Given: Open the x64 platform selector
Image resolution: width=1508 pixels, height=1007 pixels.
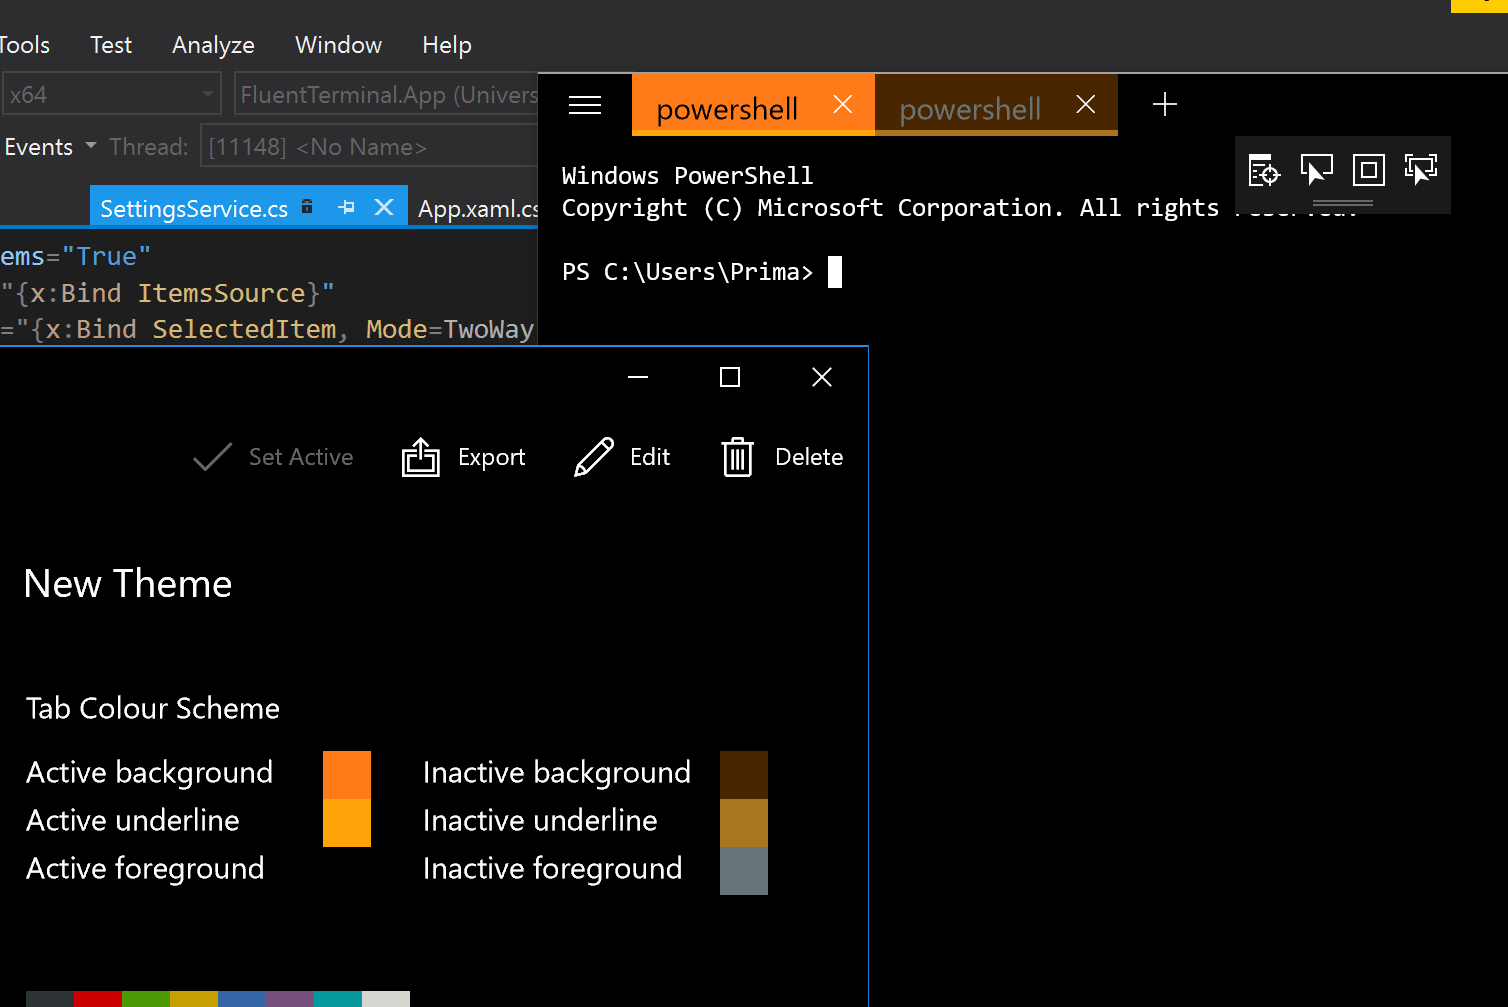Looking at the screenshot, I should click(206, 93).
